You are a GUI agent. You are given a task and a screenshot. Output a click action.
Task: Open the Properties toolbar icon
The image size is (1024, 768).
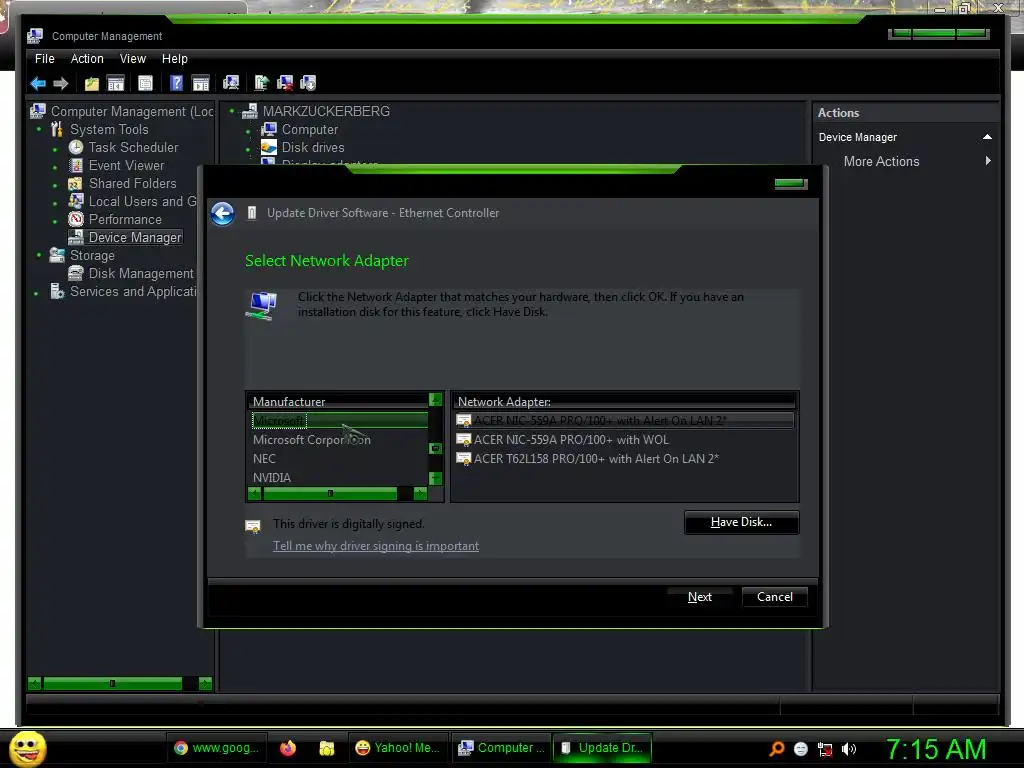coord(146,83)
